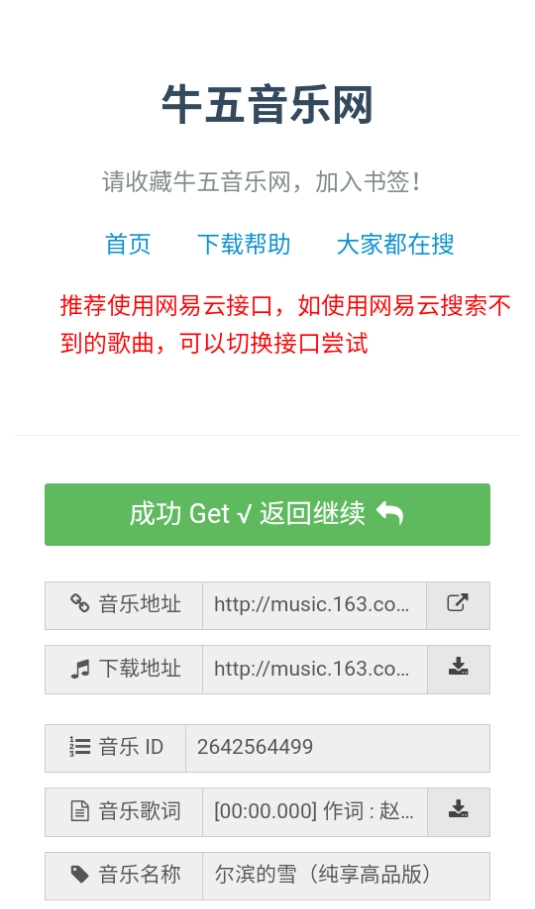Click the chain link icon beside 音乐地址
535x909 pixels.
pos(80,603)
